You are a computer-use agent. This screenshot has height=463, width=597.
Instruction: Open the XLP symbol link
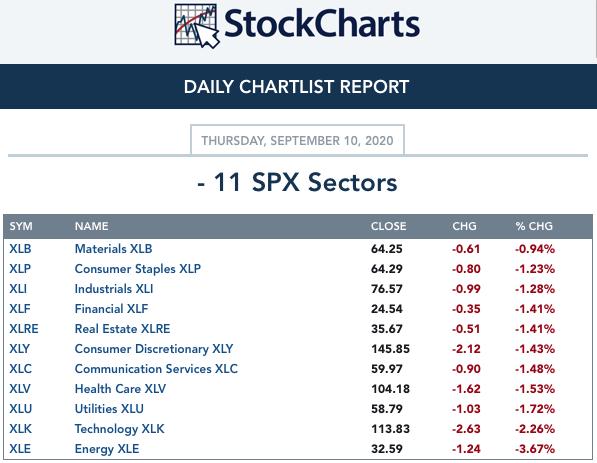pyautogui.click(x=20, y=269)
